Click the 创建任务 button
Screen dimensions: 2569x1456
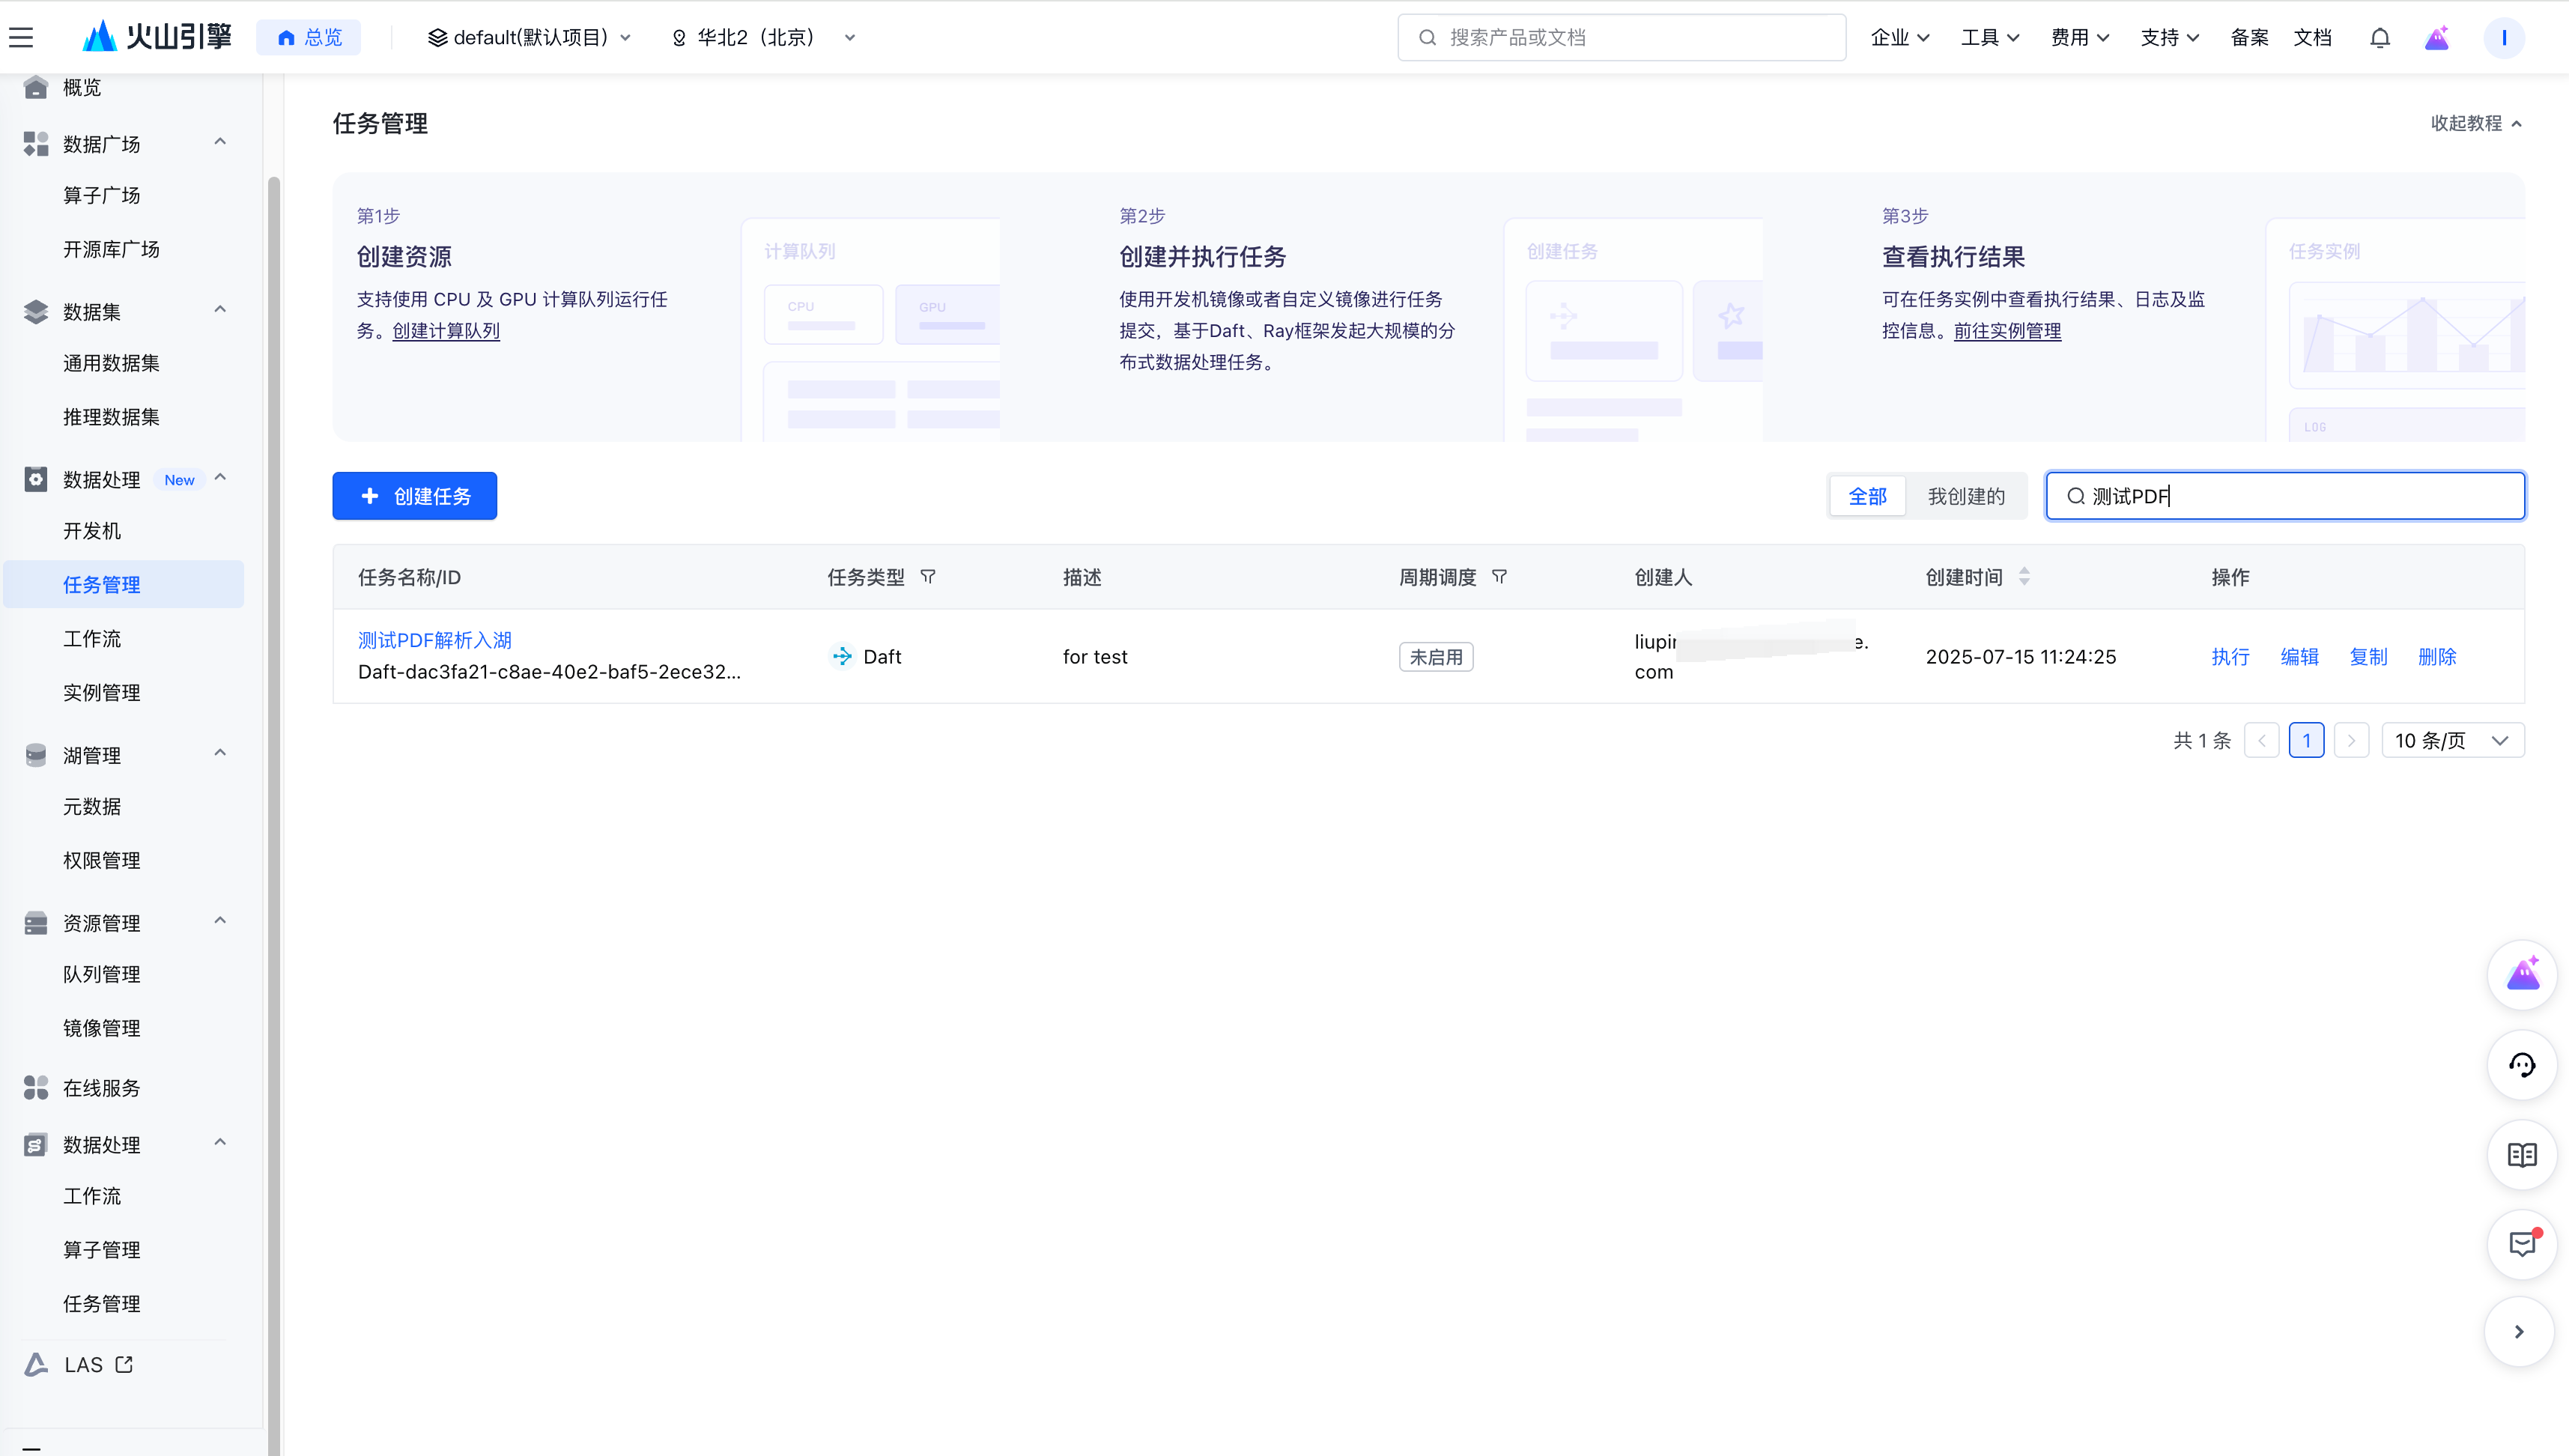tap(414, 496)
